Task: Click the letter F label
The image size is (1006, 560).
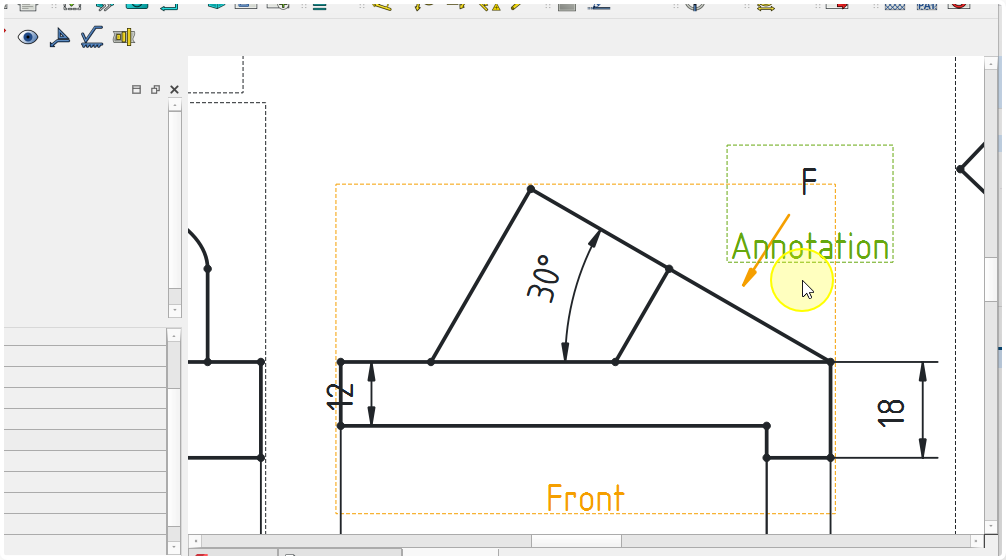Action: 809,182
